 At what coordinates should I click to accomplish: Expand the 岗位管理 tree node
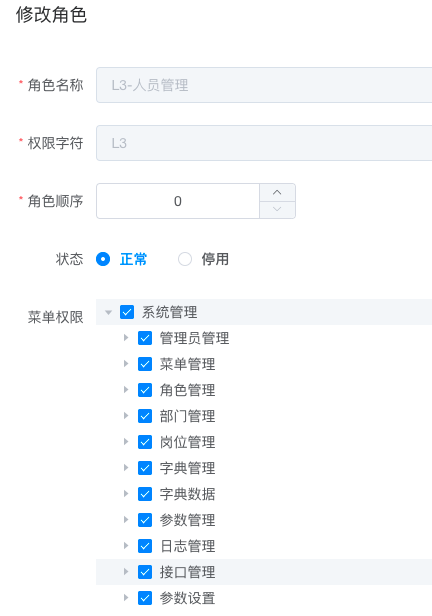coord(126,442)
